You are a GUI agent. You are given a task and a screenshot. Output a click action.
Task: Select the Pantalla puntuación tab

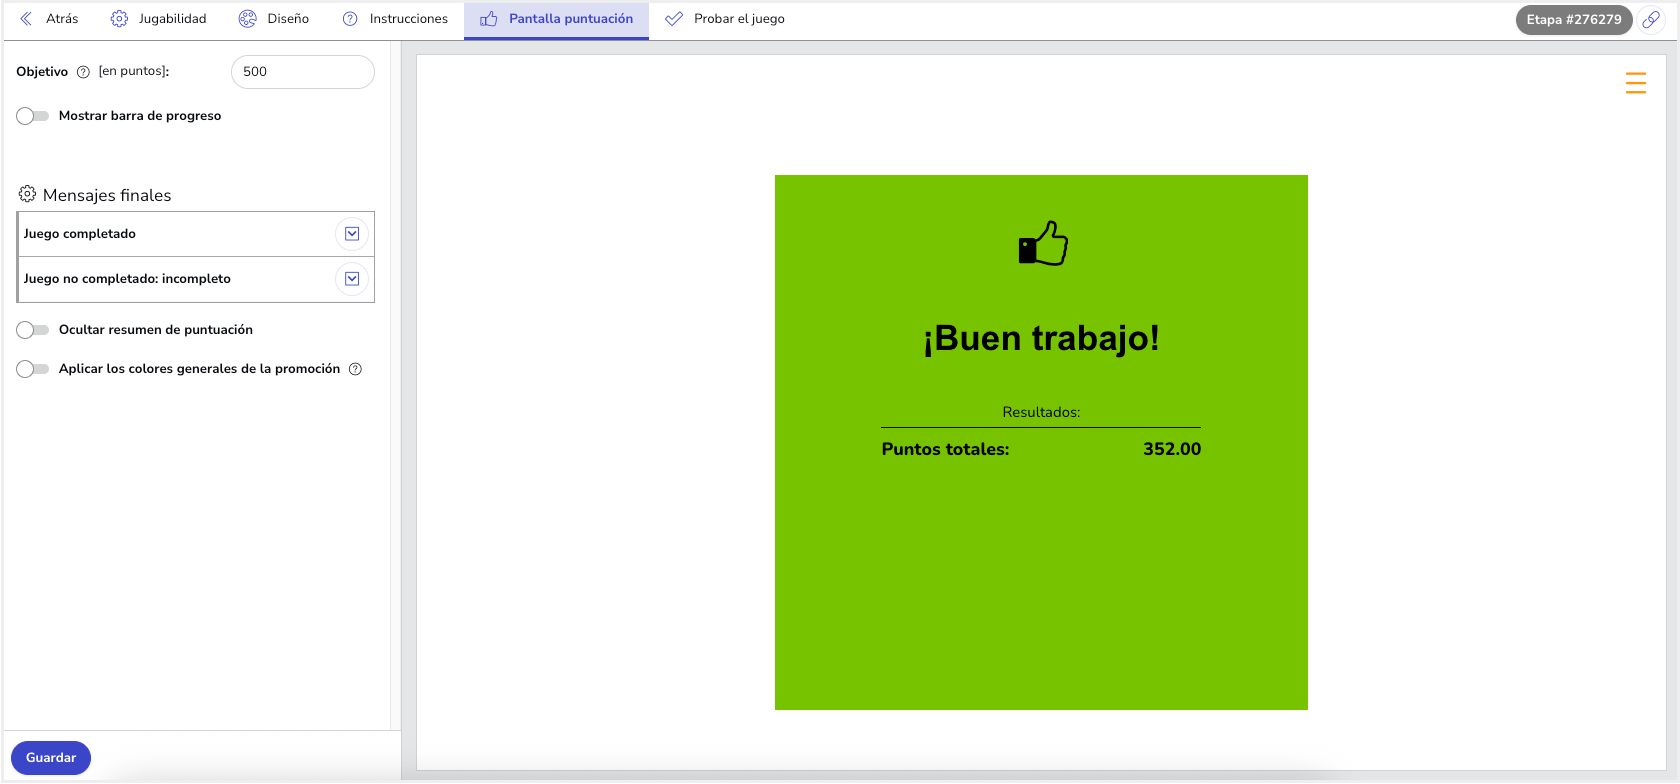tap(556, 19)
